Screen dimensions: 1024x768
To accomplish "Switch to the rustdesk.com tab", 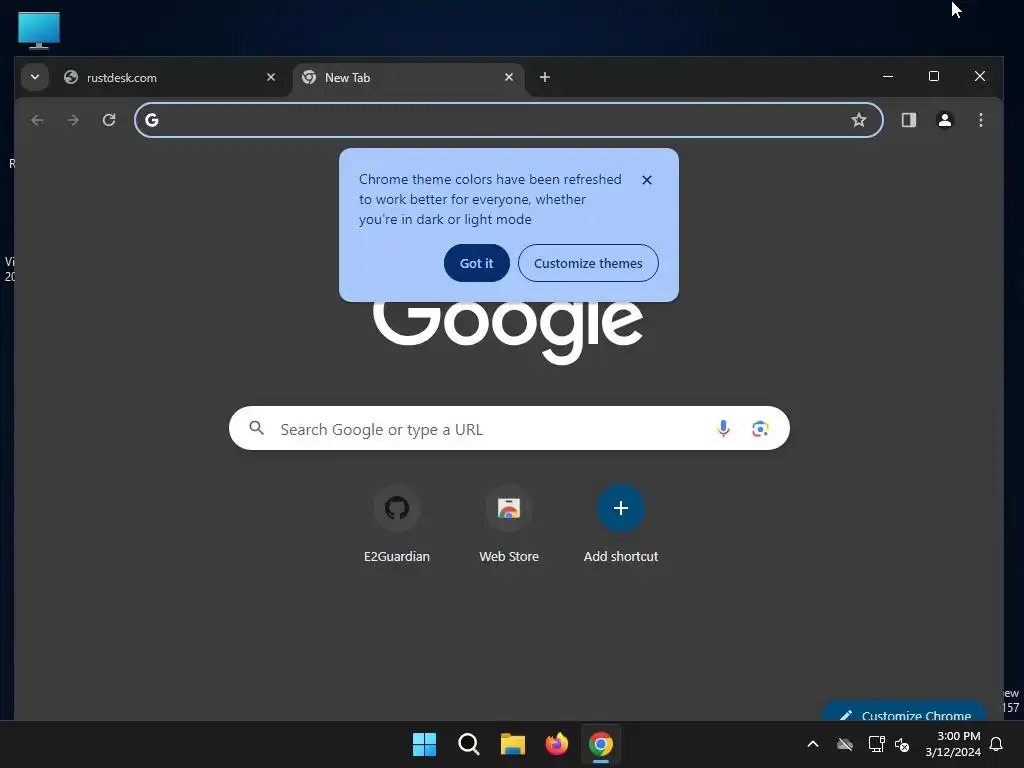I will tap(170, 78).
